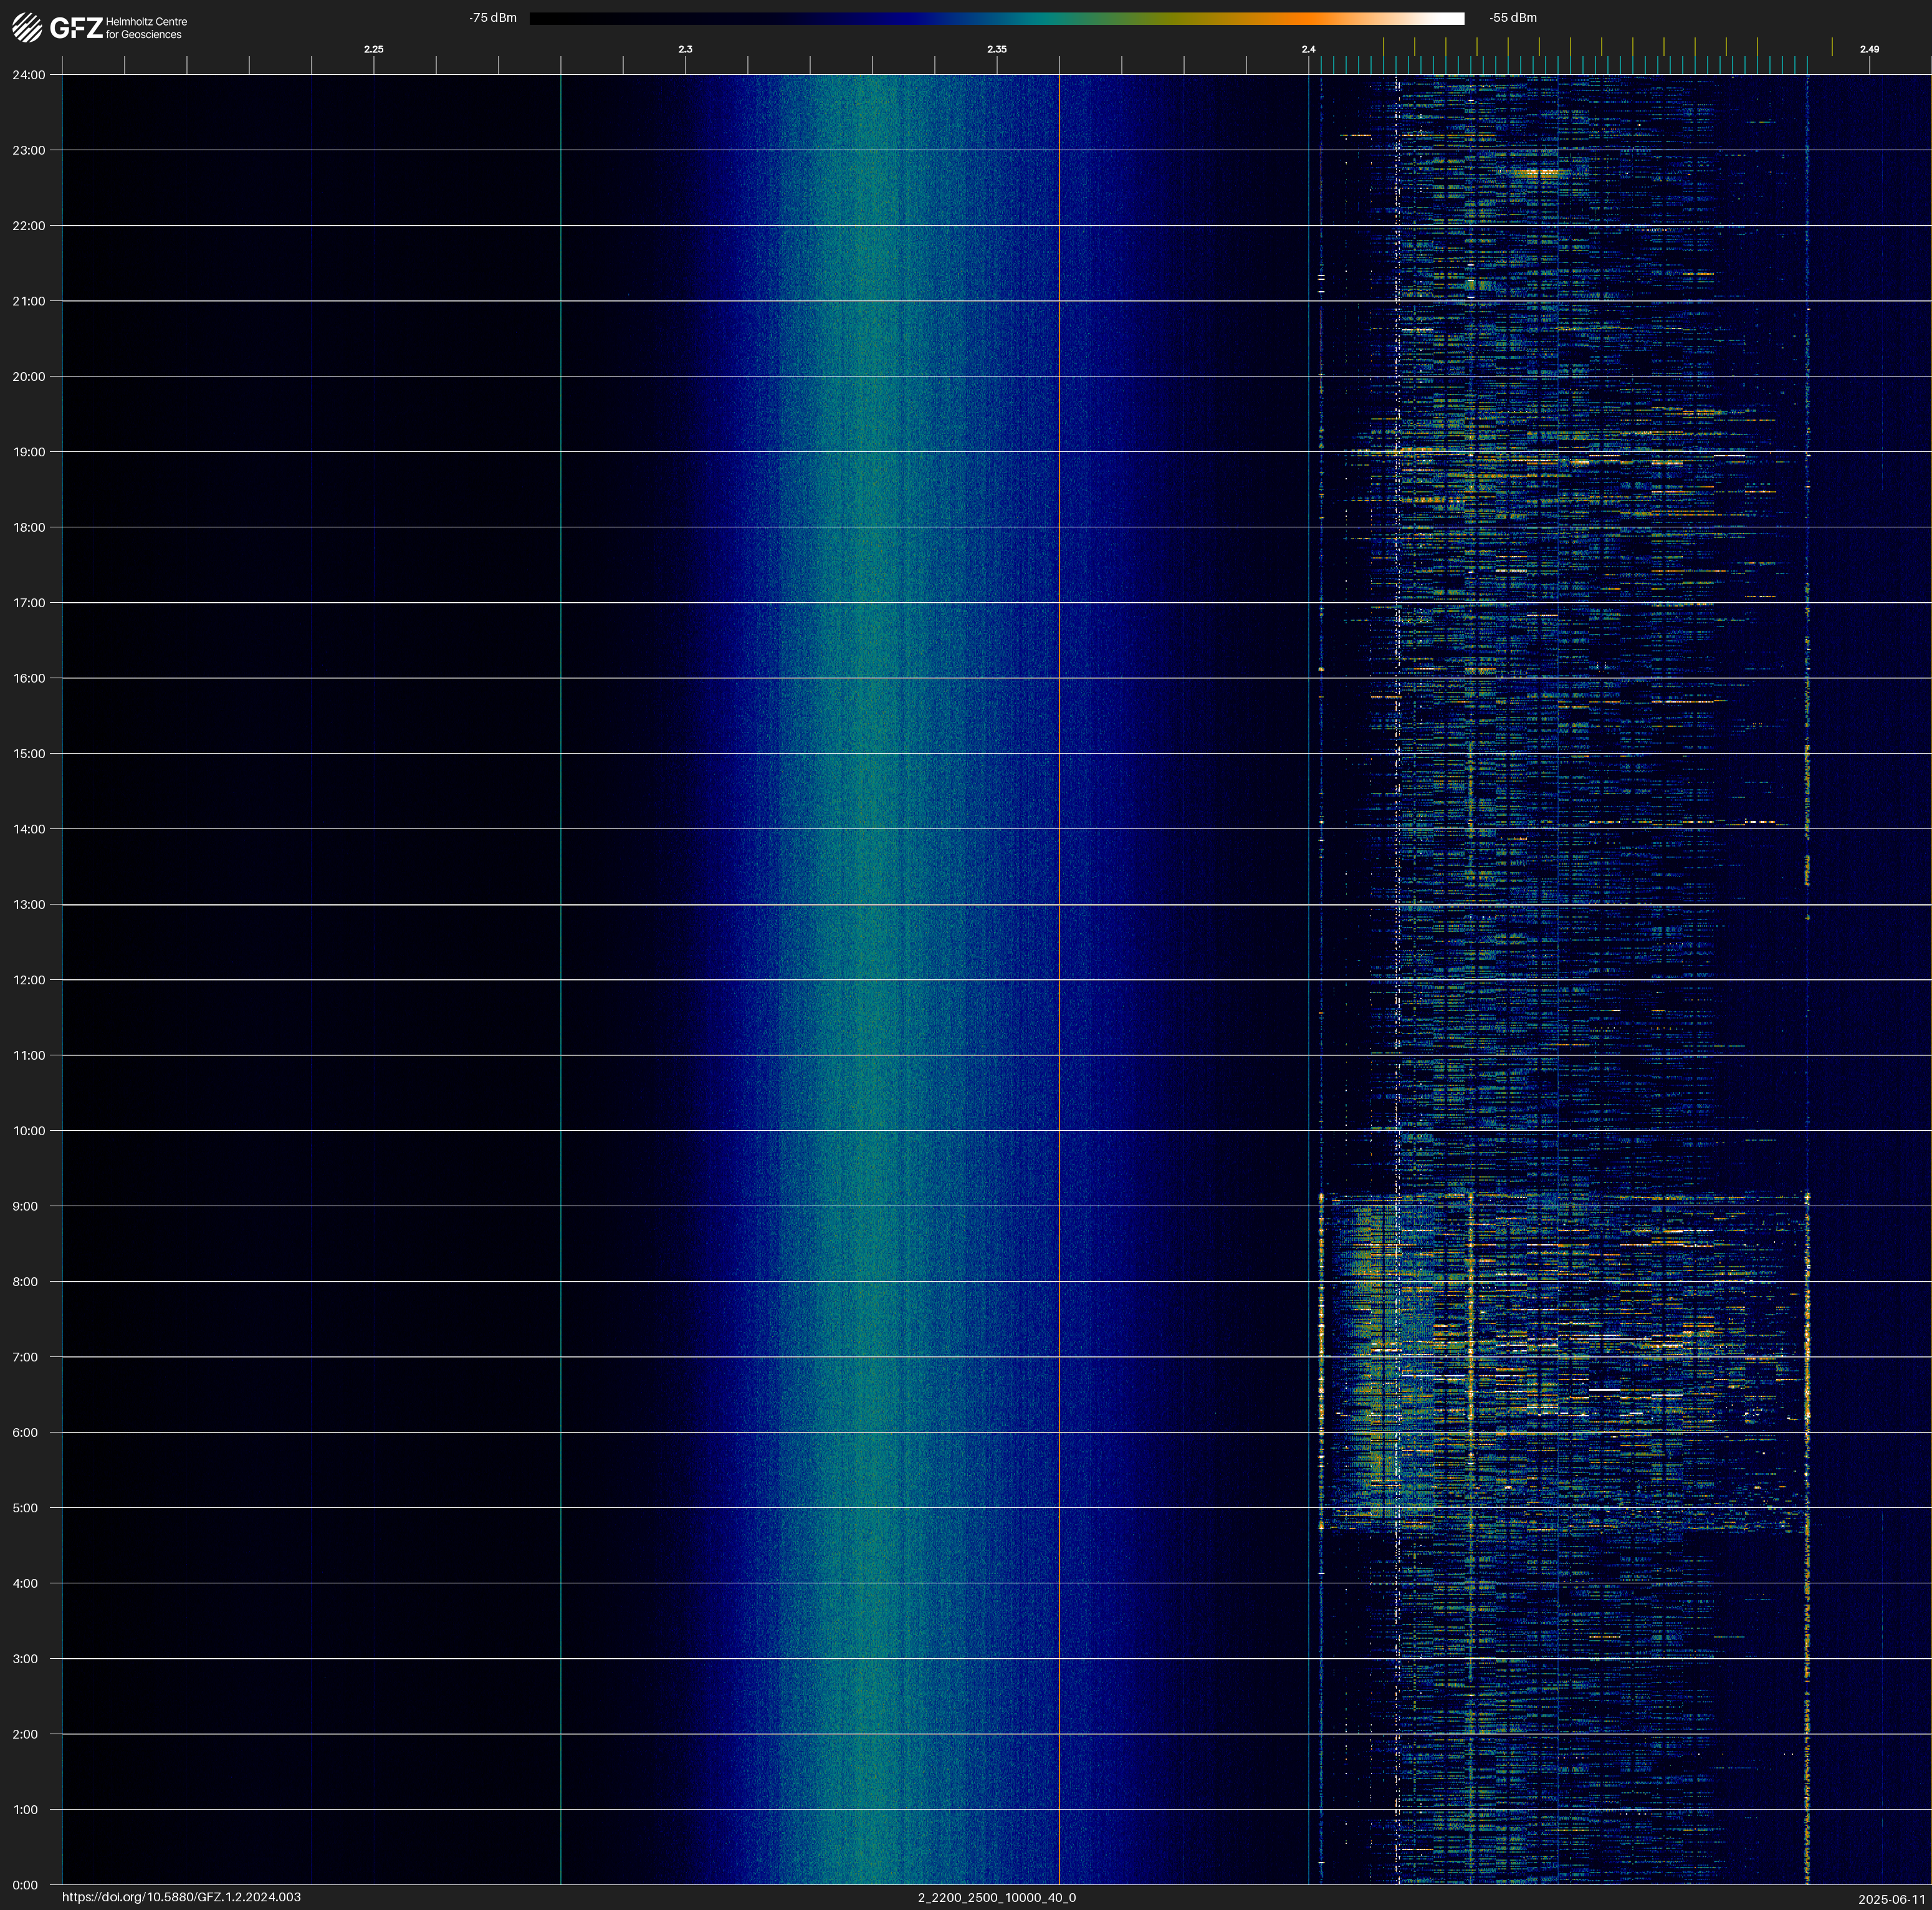The width and height of the screenshot is (1932, 1910).
Task: Click the 5:00 time axis label
Action: 26,1508
